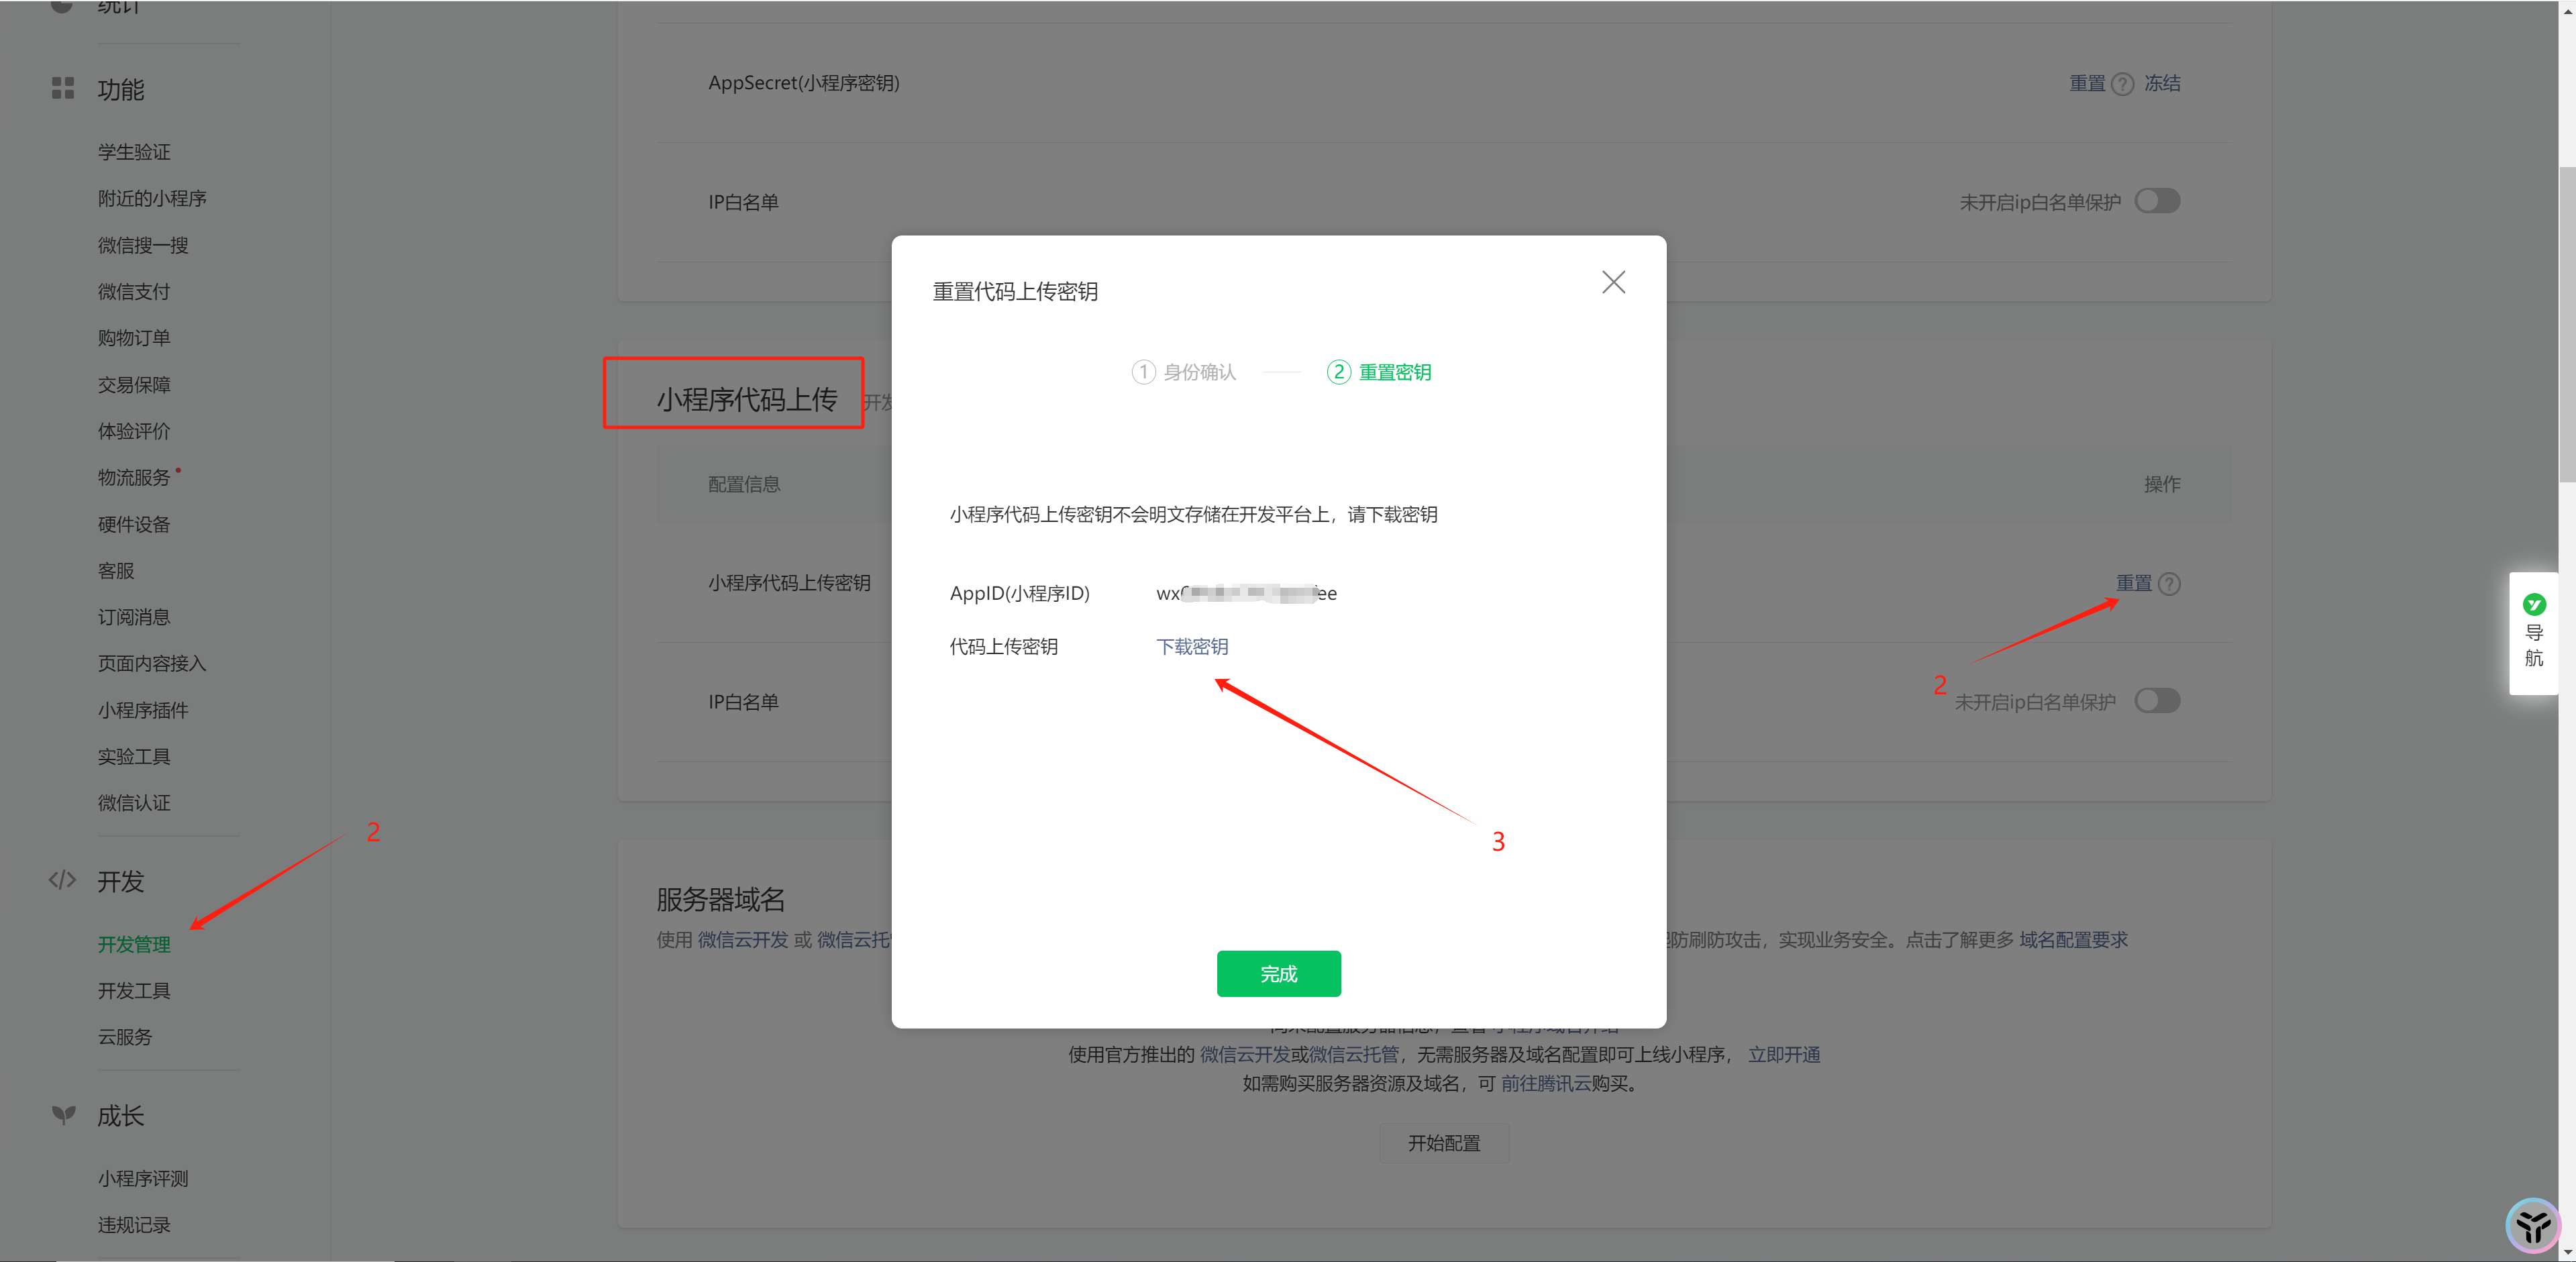The width and height of the screenshot is (2576, 1262).
Task: Click 冻结 link for AppSecret
Action: [x=2162, y=83]
